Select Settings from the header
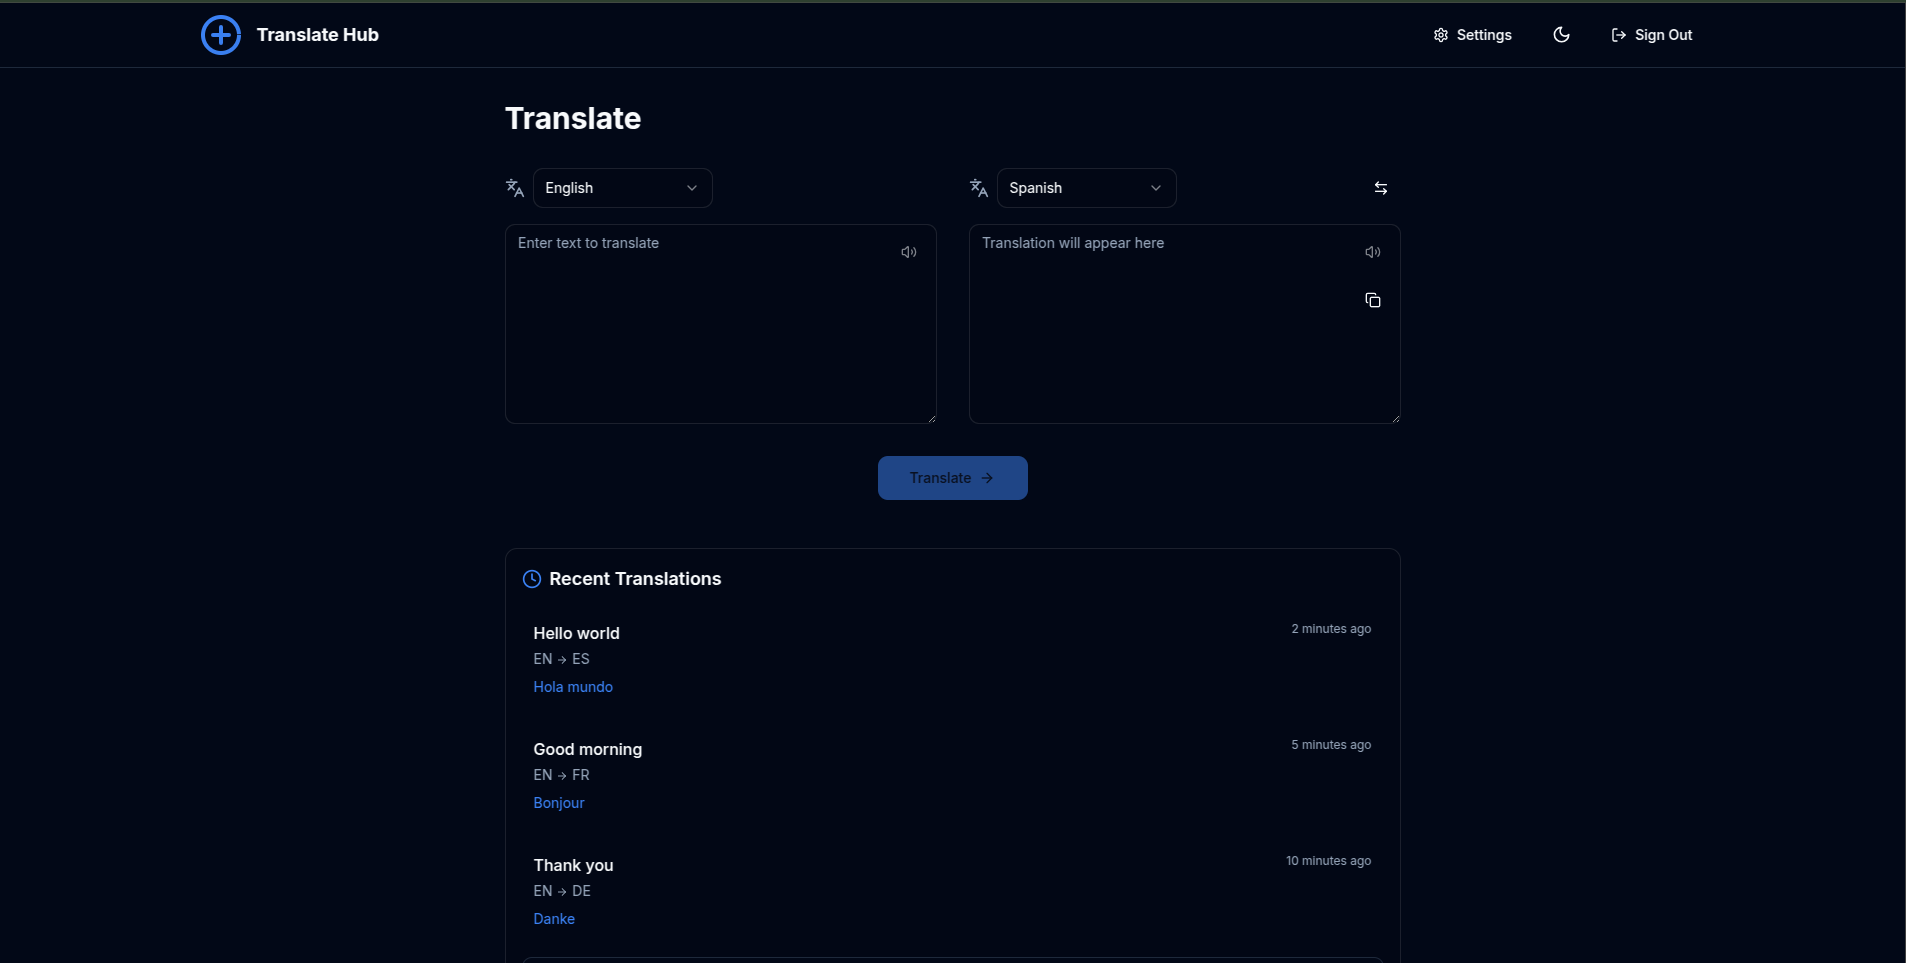This screenshot has height=963, width=1906. pos(1485,34)
